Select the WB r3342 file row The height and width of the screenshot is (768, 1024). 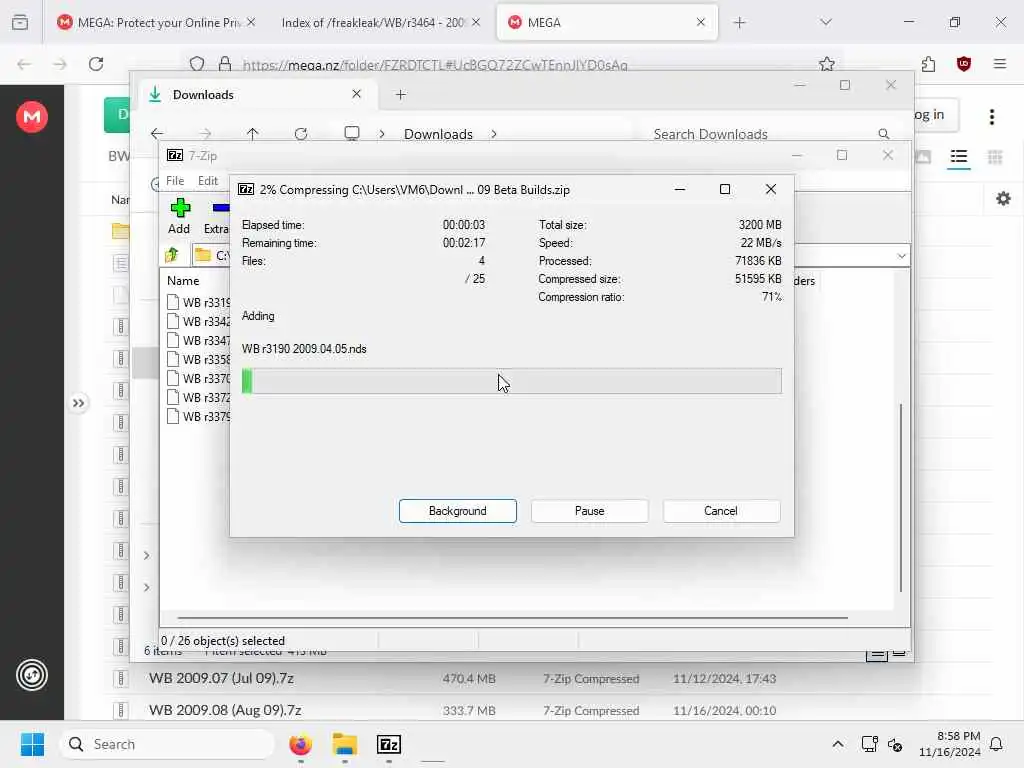(x=199, y=321)
